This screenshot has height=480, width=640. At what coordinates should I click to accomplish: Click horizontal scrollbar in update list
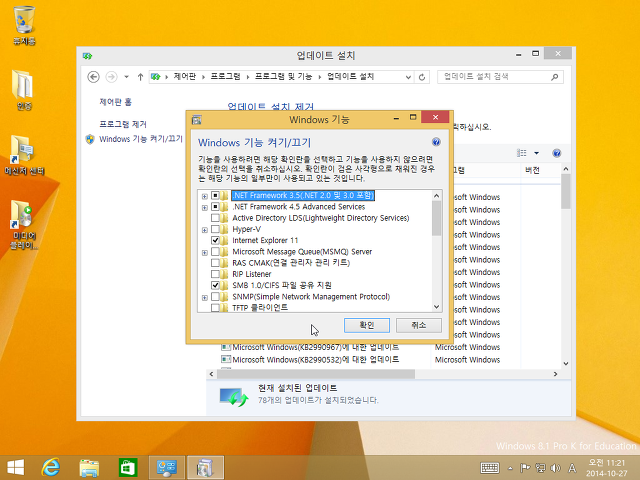315,374
